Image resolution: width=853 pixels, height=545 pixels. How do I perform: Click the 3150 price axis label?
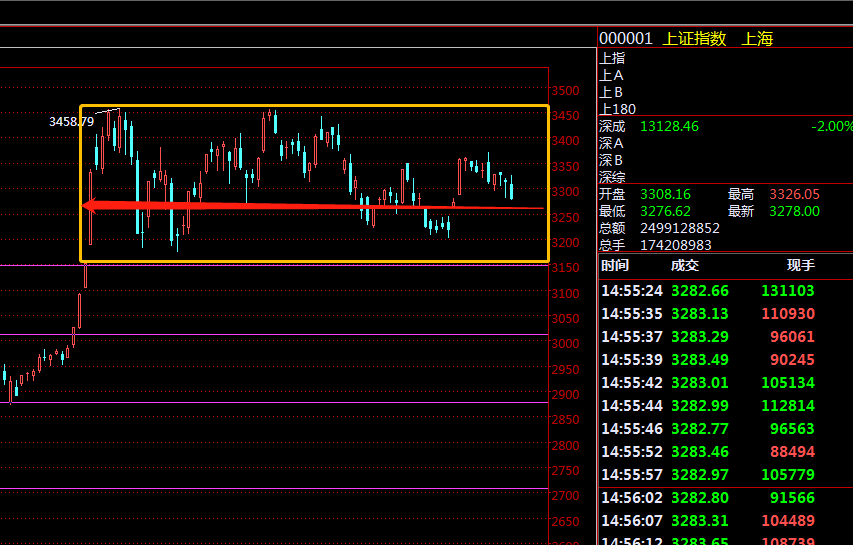tap(565, 268)
